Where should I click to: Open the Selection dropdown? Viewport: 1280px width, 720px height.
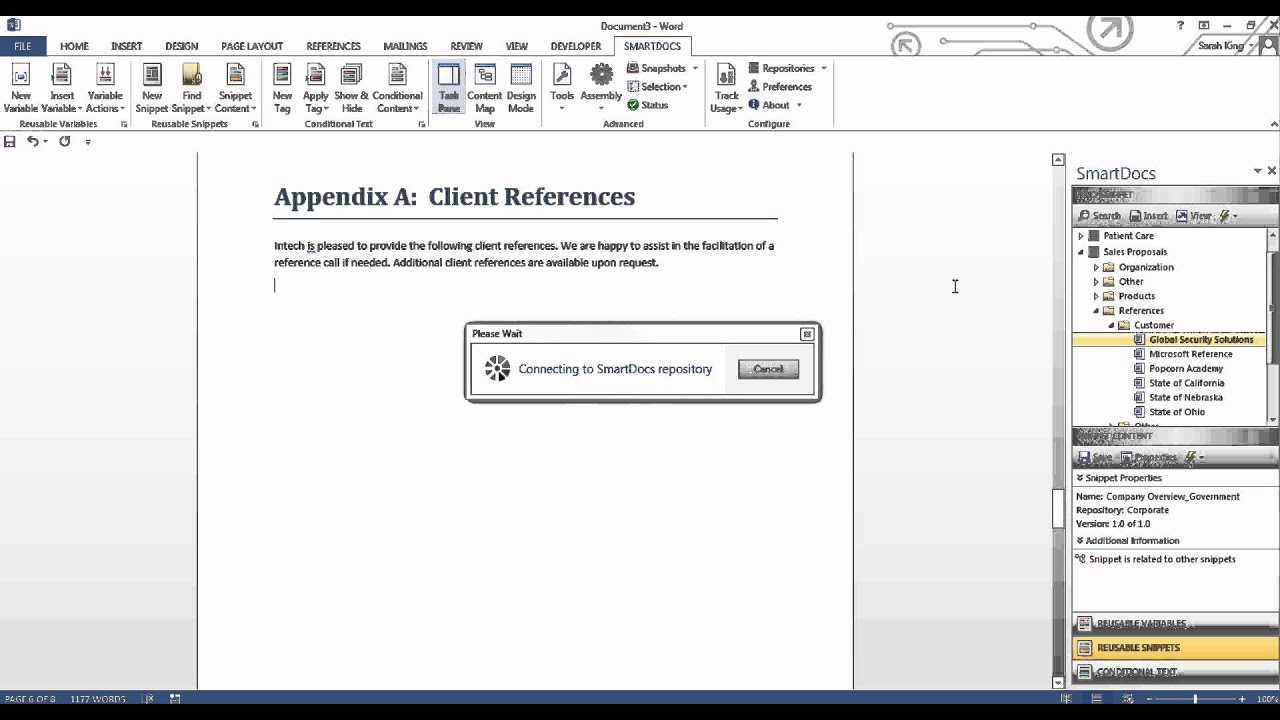coord(657,87)
